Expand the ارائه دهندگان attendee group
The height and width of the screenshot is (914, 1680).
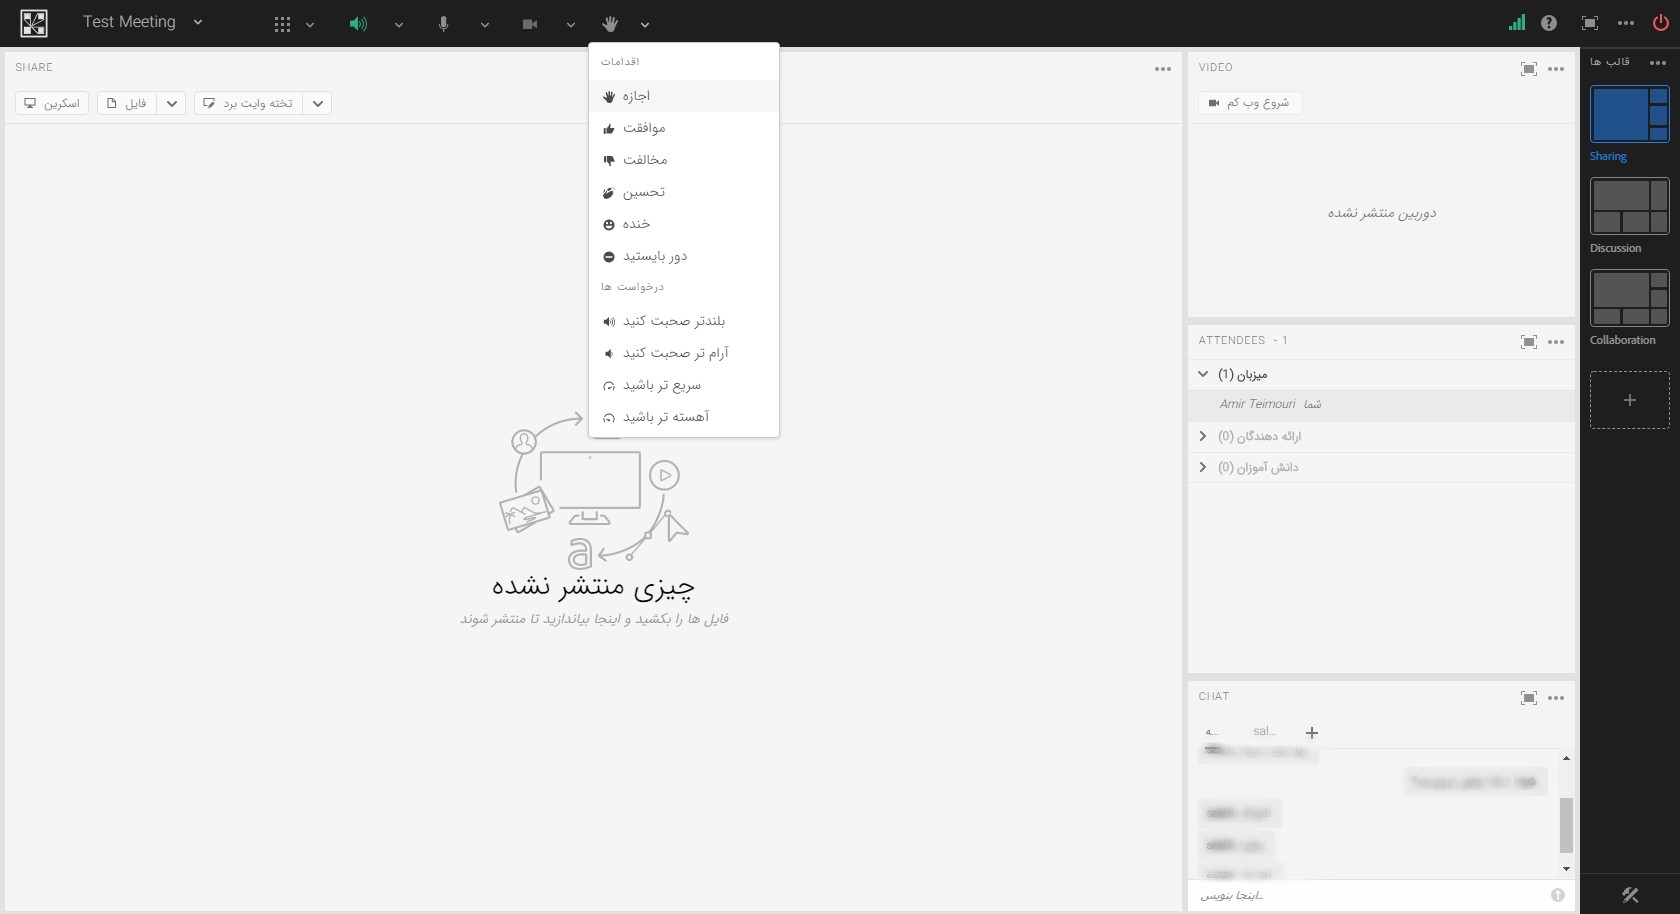click(x=1203, y=436)
